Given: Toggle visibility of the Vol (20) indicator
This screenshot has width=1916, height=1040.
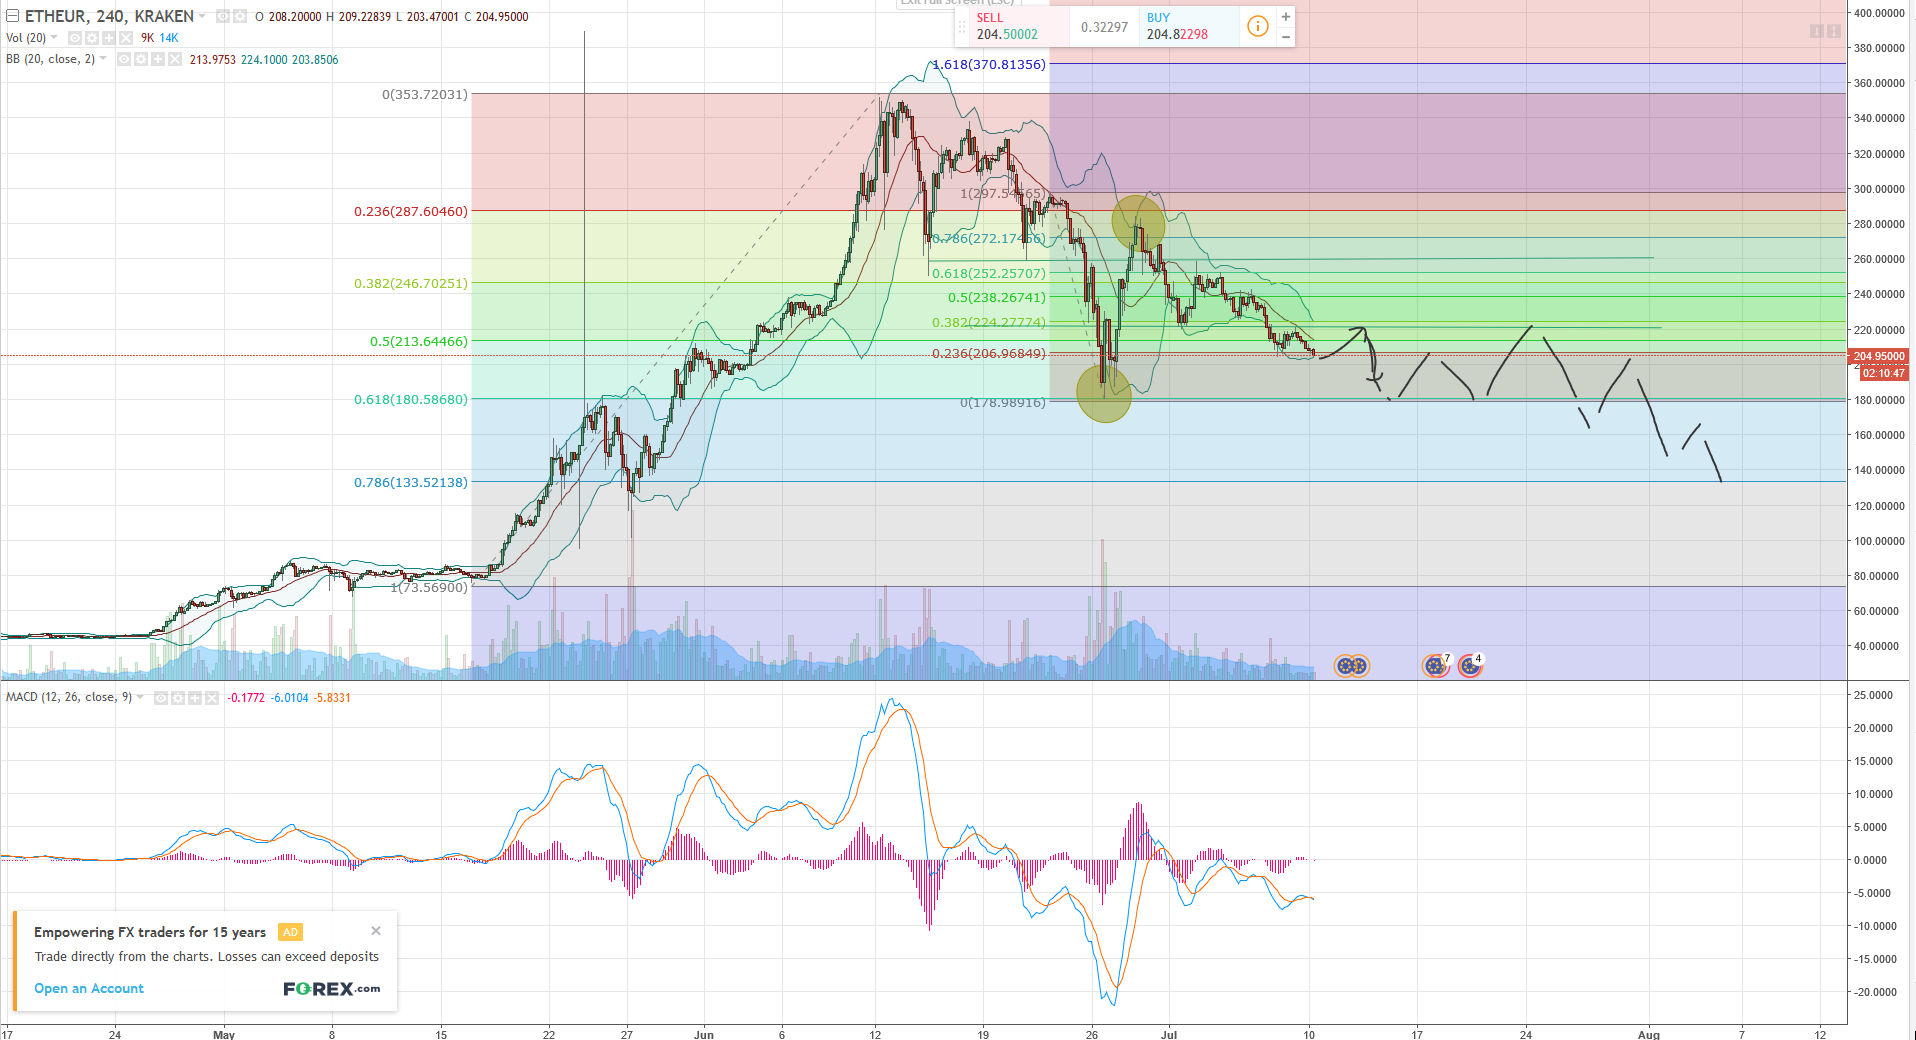Looking at the screenshot, I should (75, 38).
